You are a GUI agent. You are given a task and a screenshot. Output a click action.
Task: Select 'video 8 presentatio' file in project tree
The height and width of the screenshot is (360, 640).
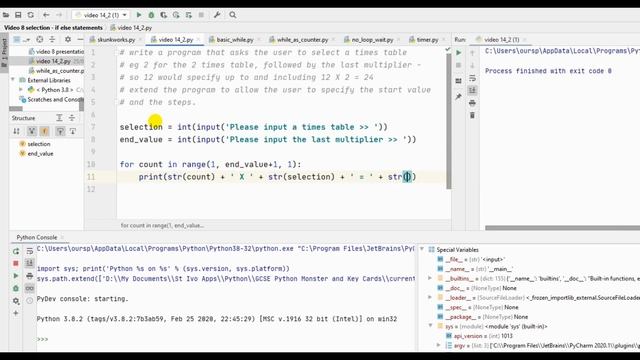[x=56, y=51]
